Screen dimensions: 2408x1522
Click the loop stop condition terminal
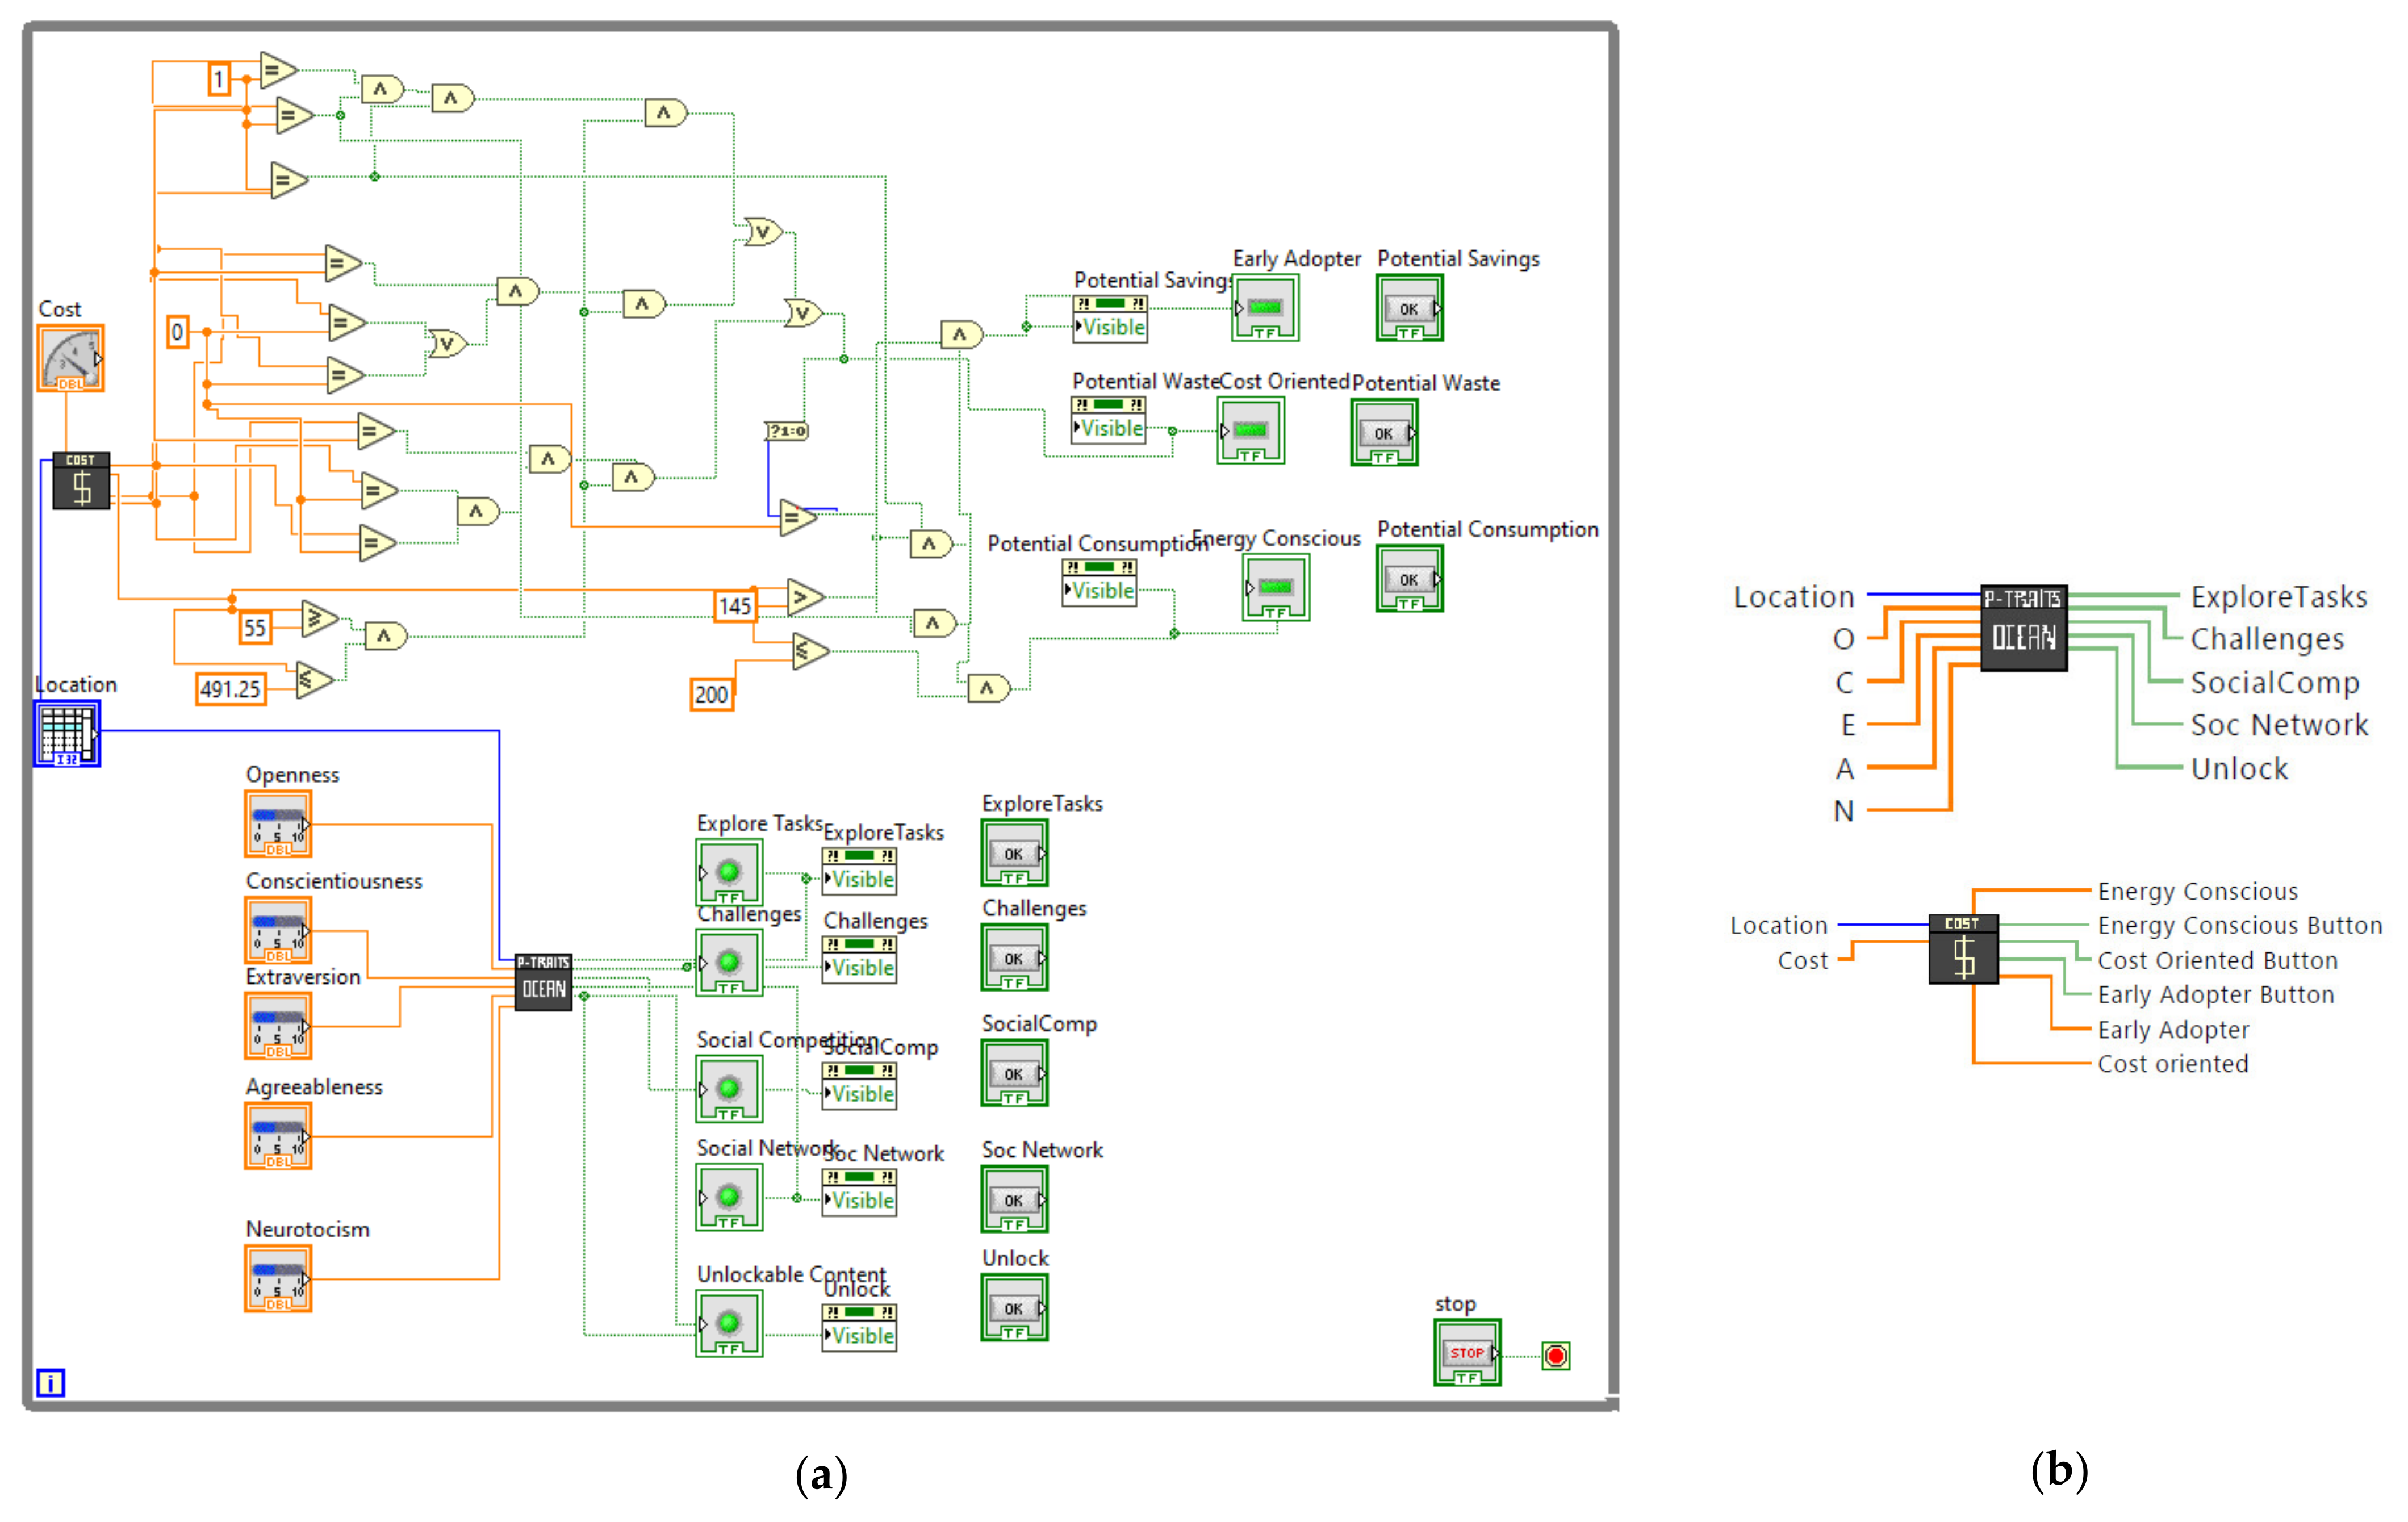pyautogui.click(x=1555, y=1355)
